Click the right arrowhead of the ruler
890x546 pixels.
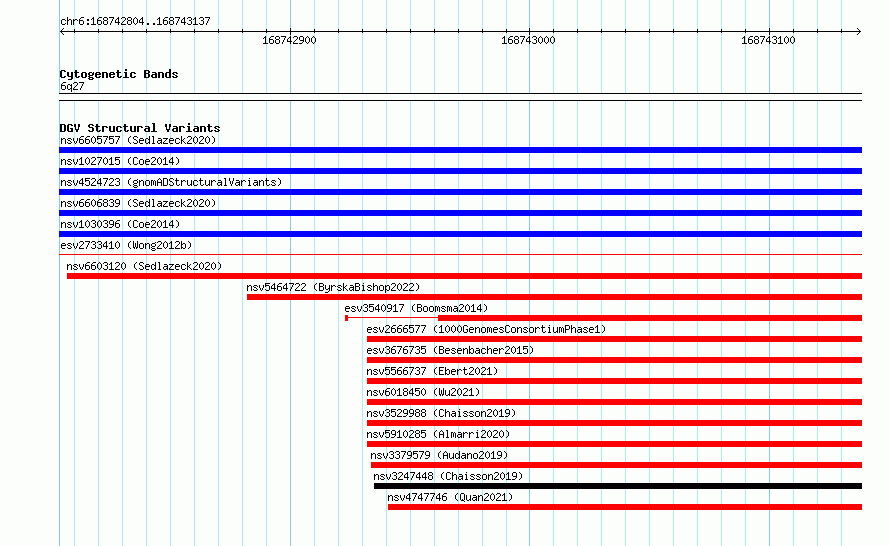(858, 32)
